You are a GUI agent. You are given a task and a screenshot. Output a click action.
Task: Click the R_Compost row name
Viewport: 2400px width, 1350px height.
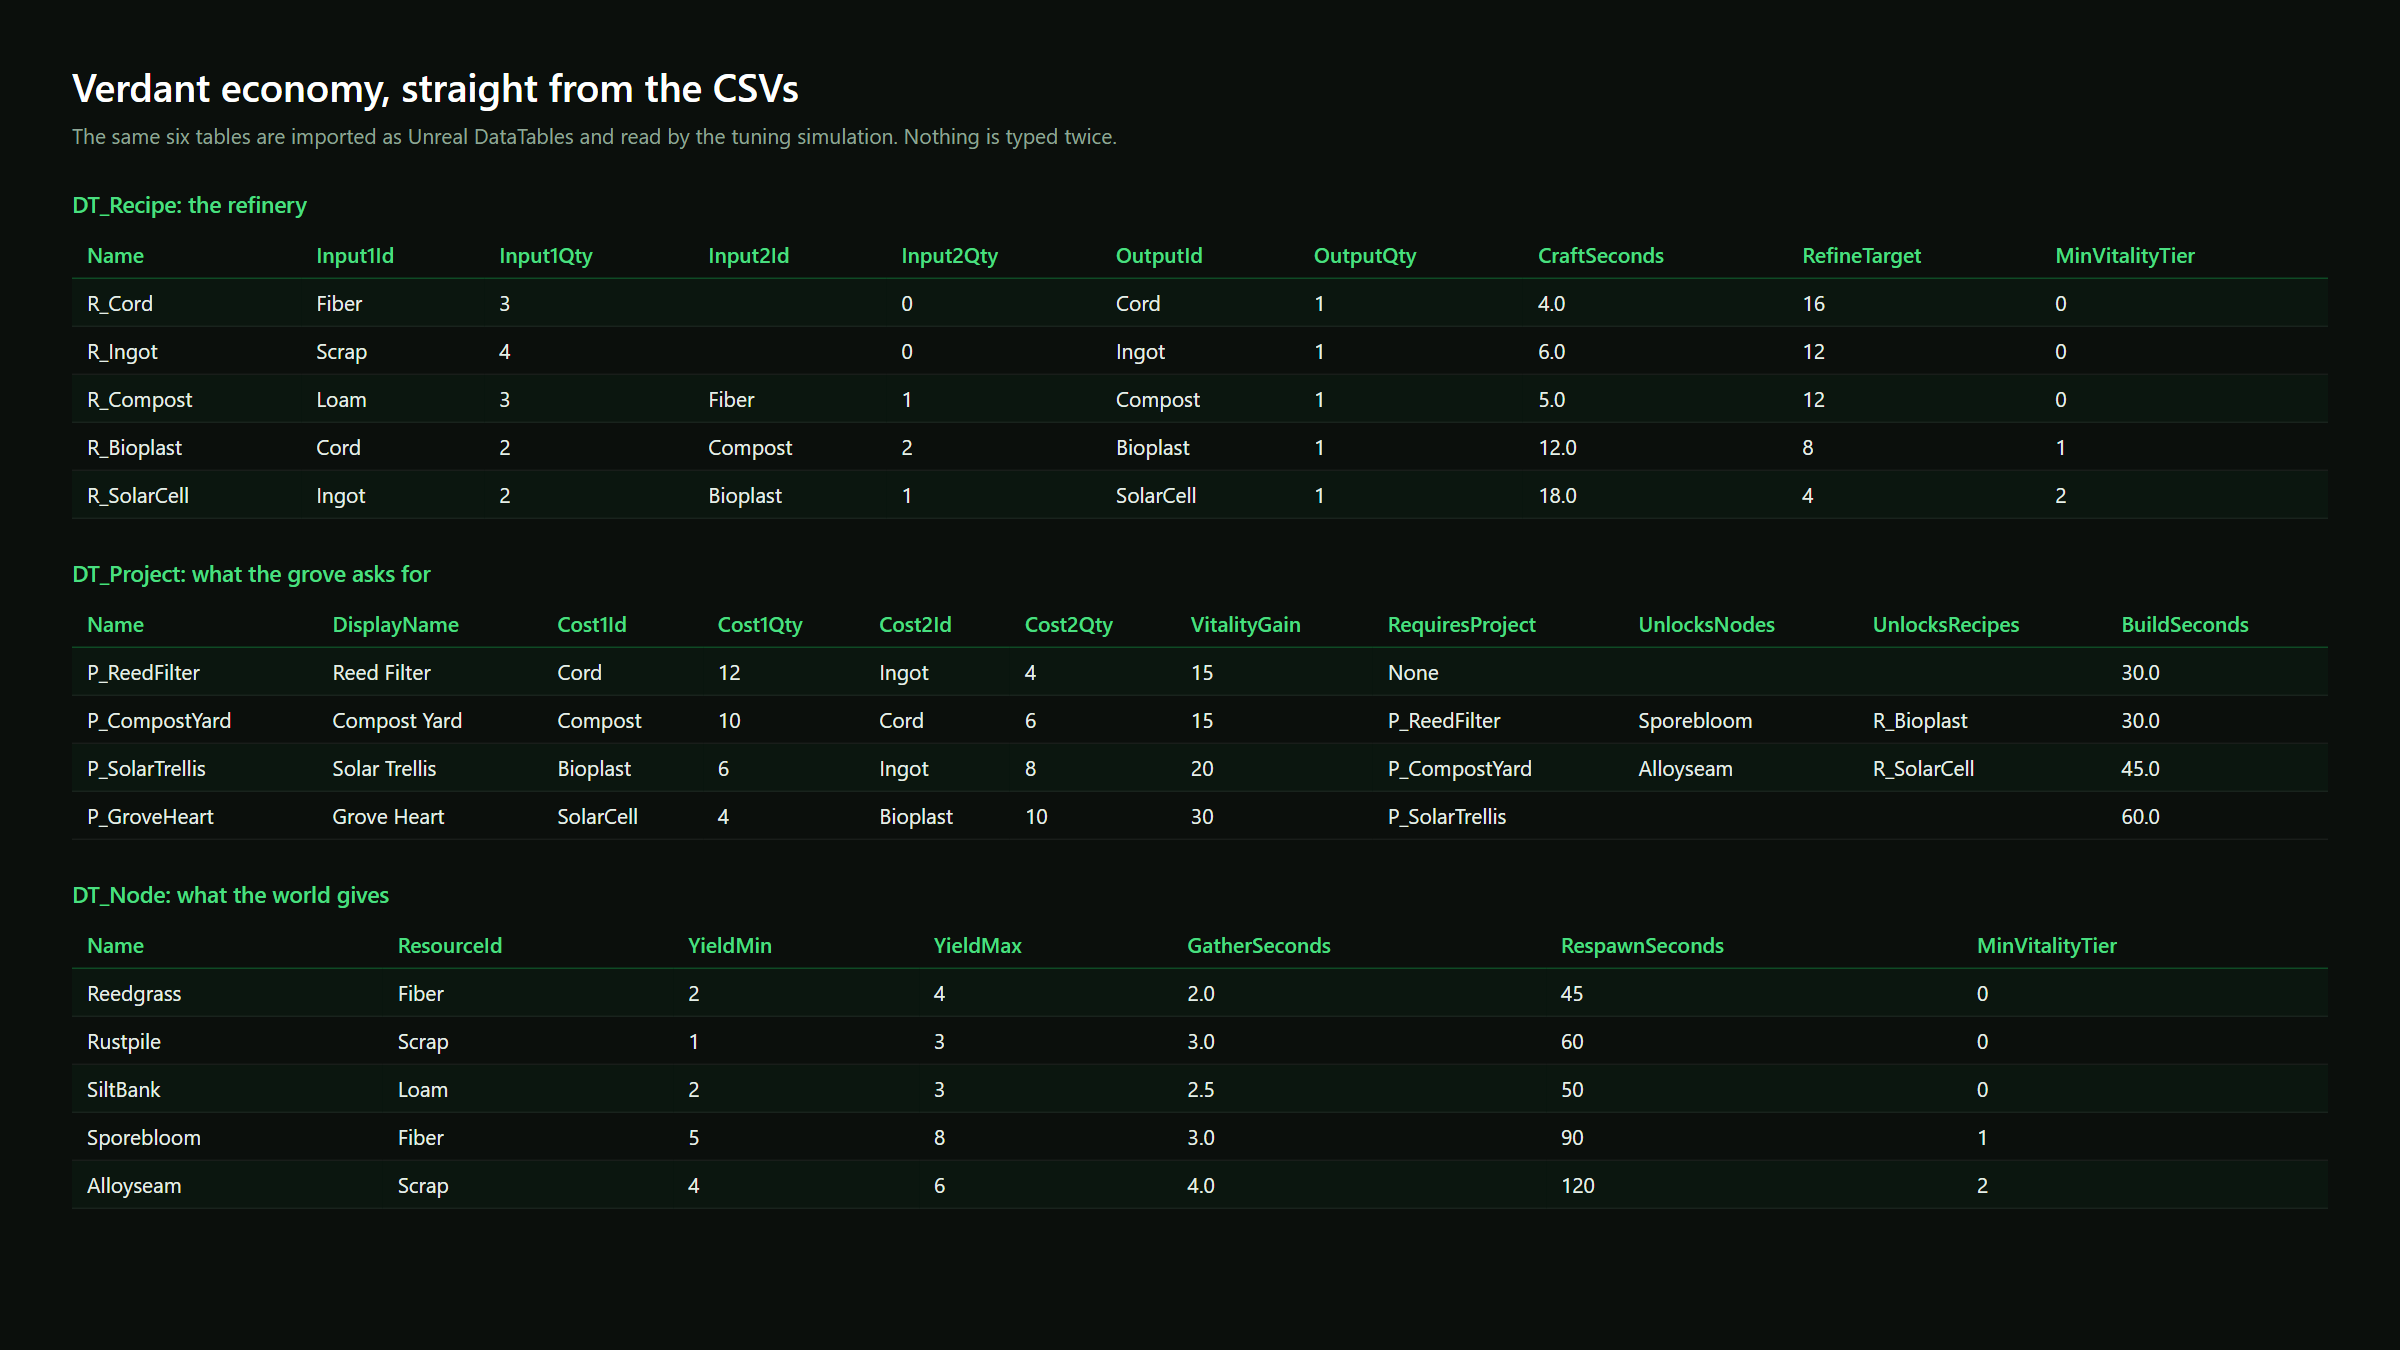(x=139, y=400)
